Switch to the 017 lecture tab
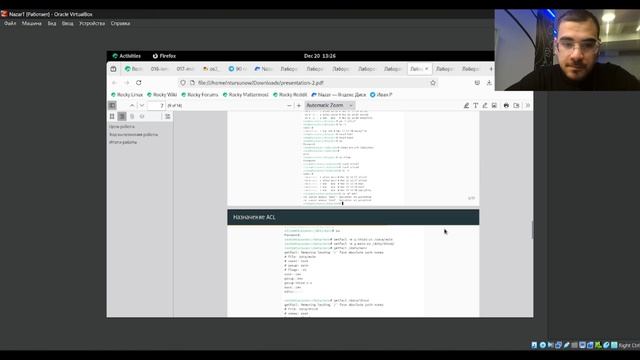 click(185, 69)
